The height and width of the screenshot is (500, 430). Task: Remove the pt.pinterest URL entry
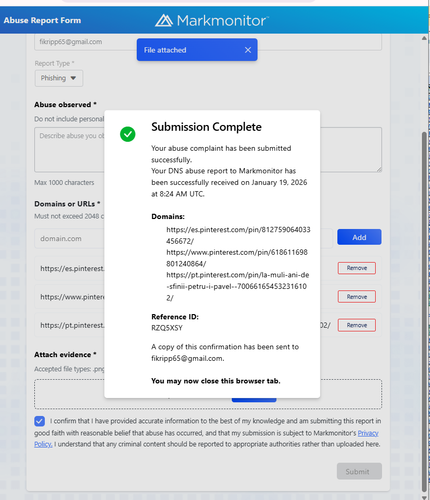357,325
